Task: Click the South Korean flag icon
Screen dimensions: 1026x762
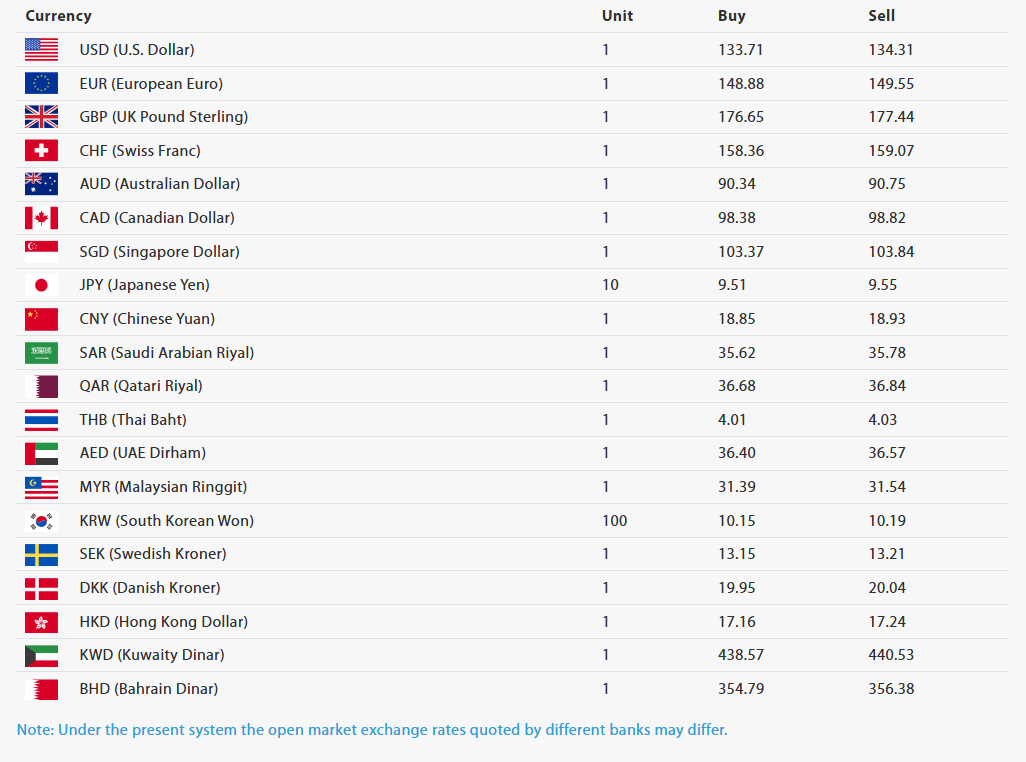Action: (x=41, y=521)
